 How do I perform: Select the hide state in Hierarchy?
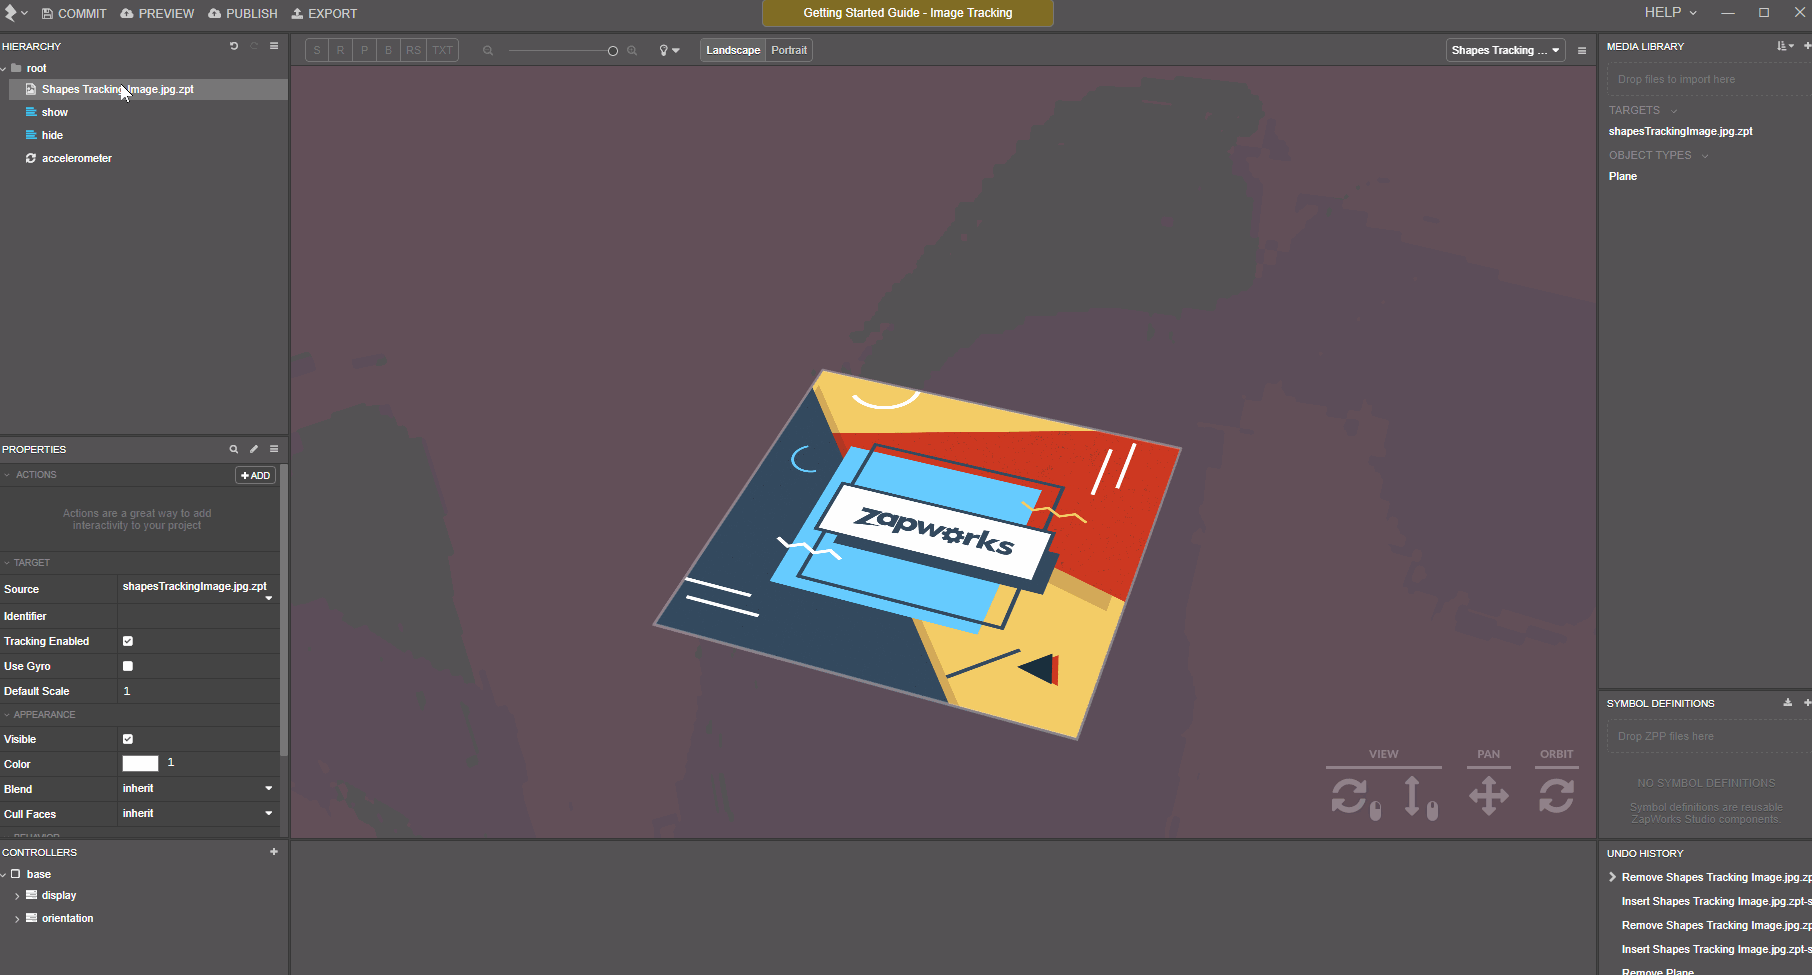52,135
